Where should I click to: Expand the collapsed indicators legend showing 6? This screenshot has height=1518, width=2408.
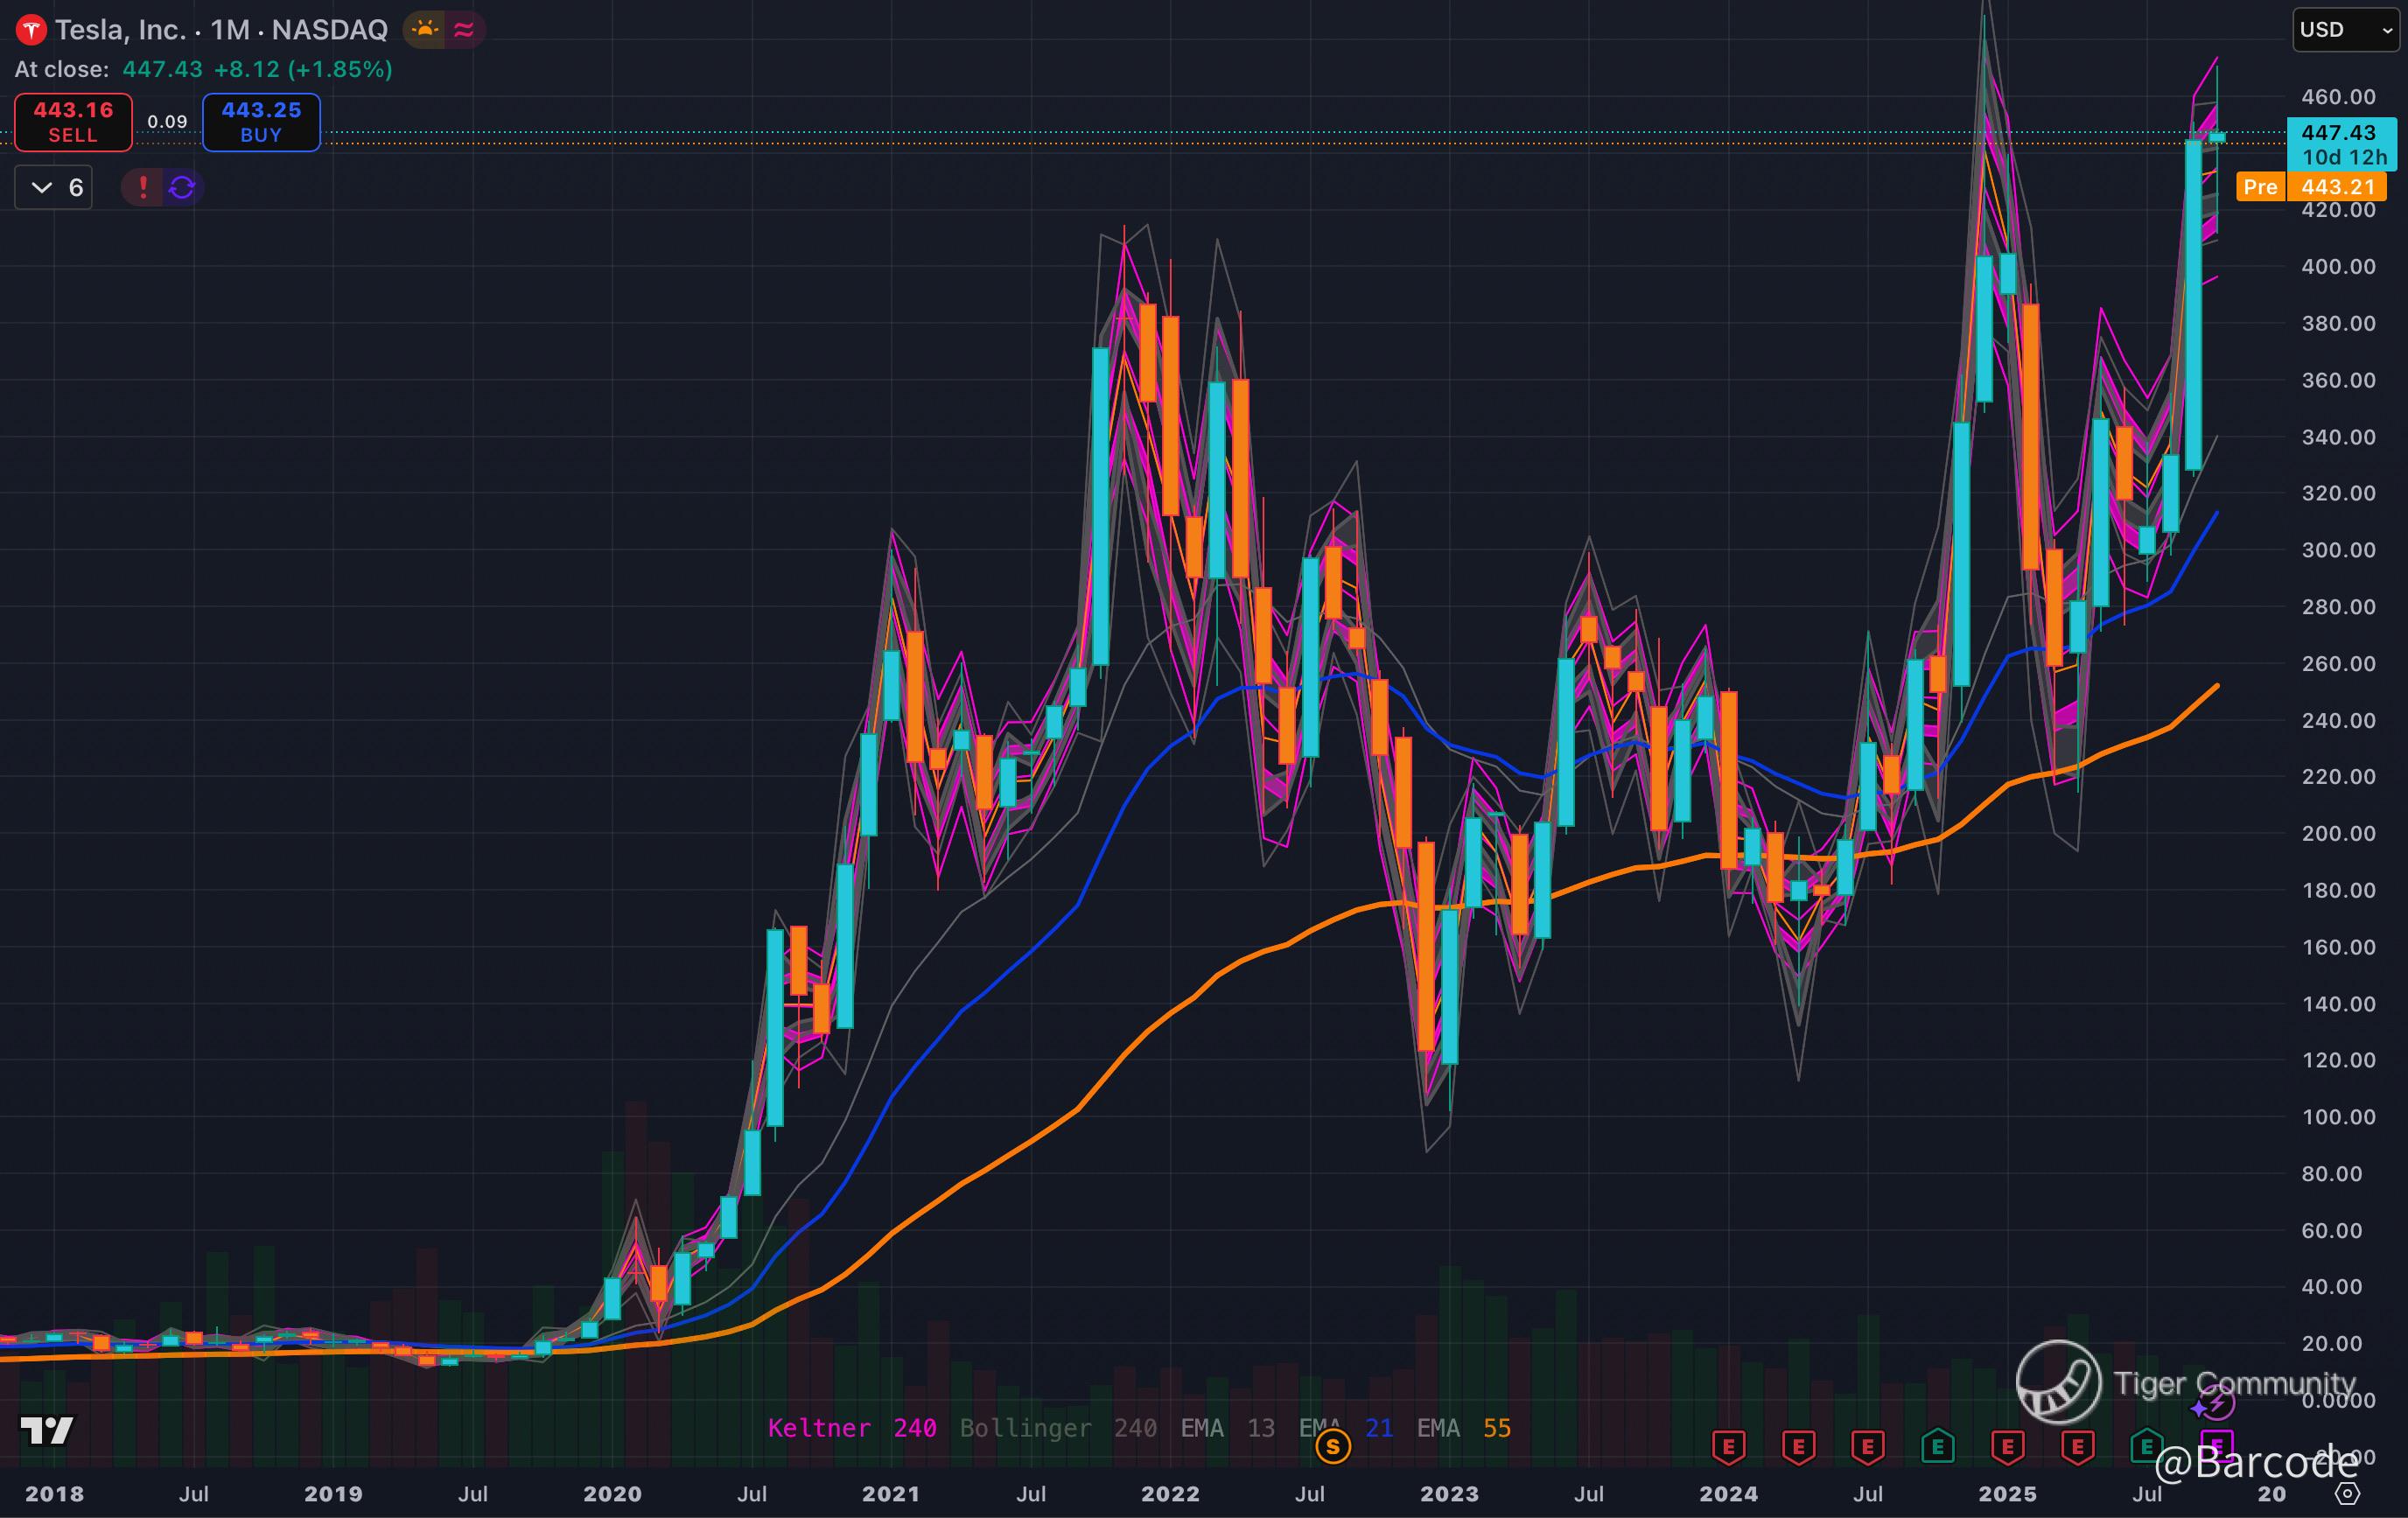coord(54,187)
